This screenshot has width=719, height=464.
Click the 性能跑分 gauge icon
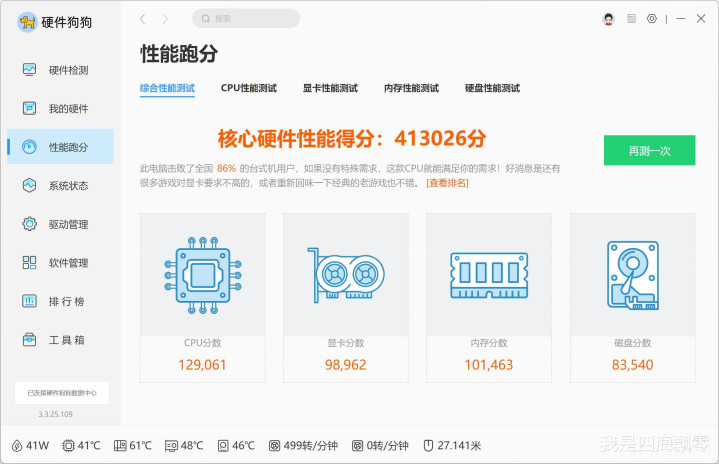click(29, 147)
